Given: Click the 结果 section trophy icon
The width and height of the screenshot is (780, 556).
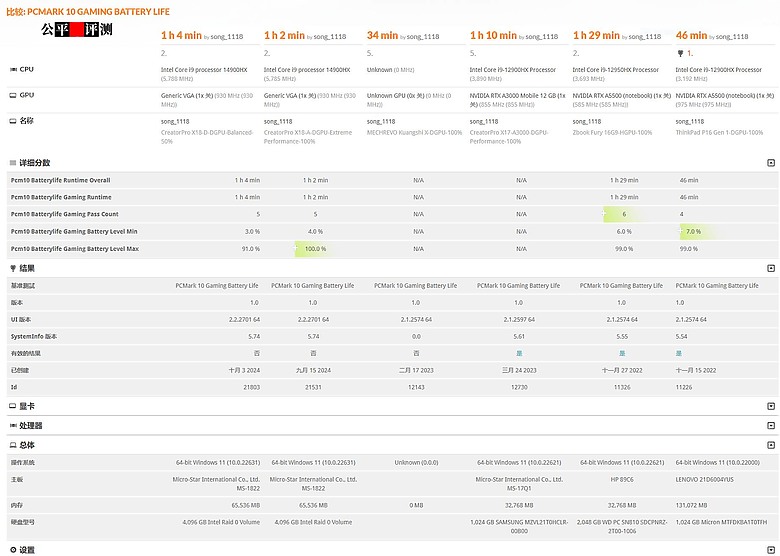Looking at the screenshot, I should tap(13, 269).
